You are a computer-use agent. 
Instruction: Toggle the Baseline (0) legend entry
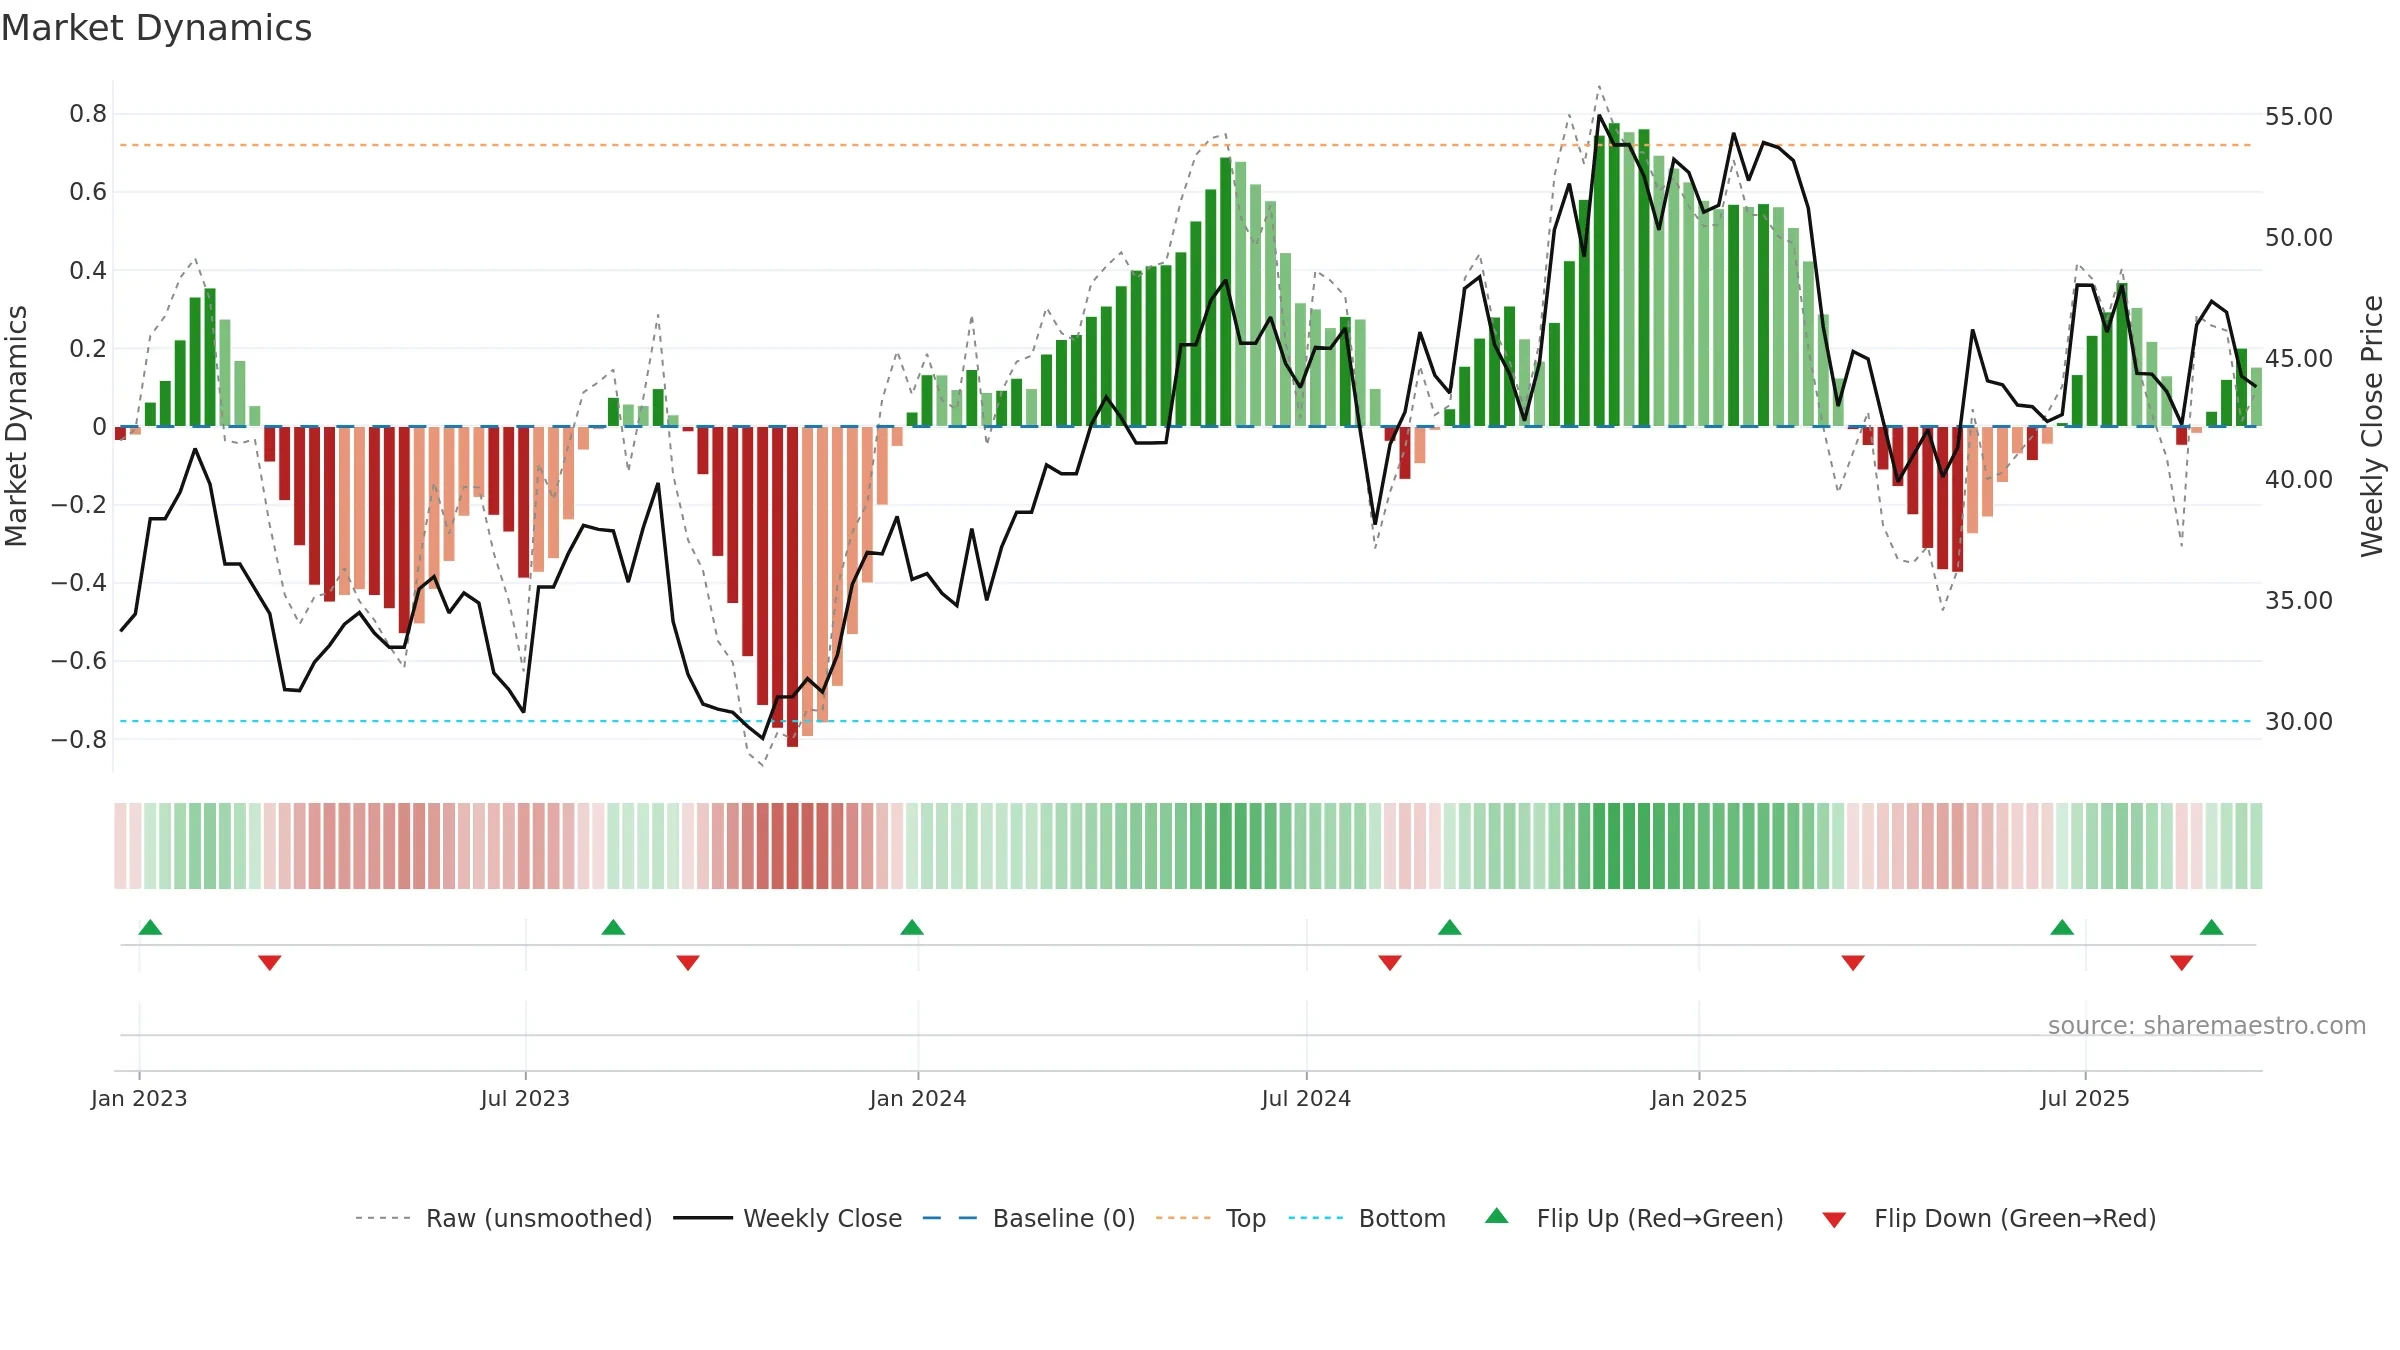[1029, 1218]
